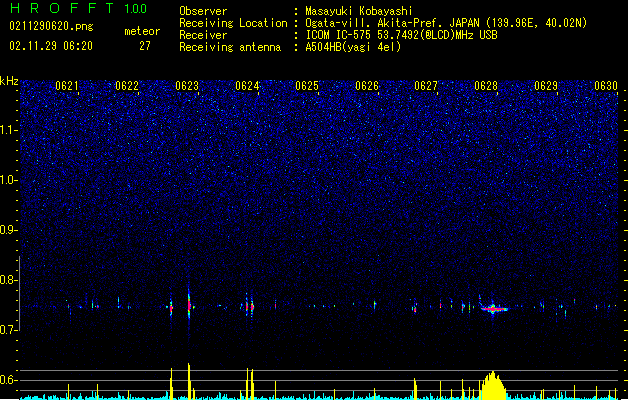Click the 0.9 kHz axis label
This screenshot has width=629, height=400.
pyautogui.click(x=9, y=230)
